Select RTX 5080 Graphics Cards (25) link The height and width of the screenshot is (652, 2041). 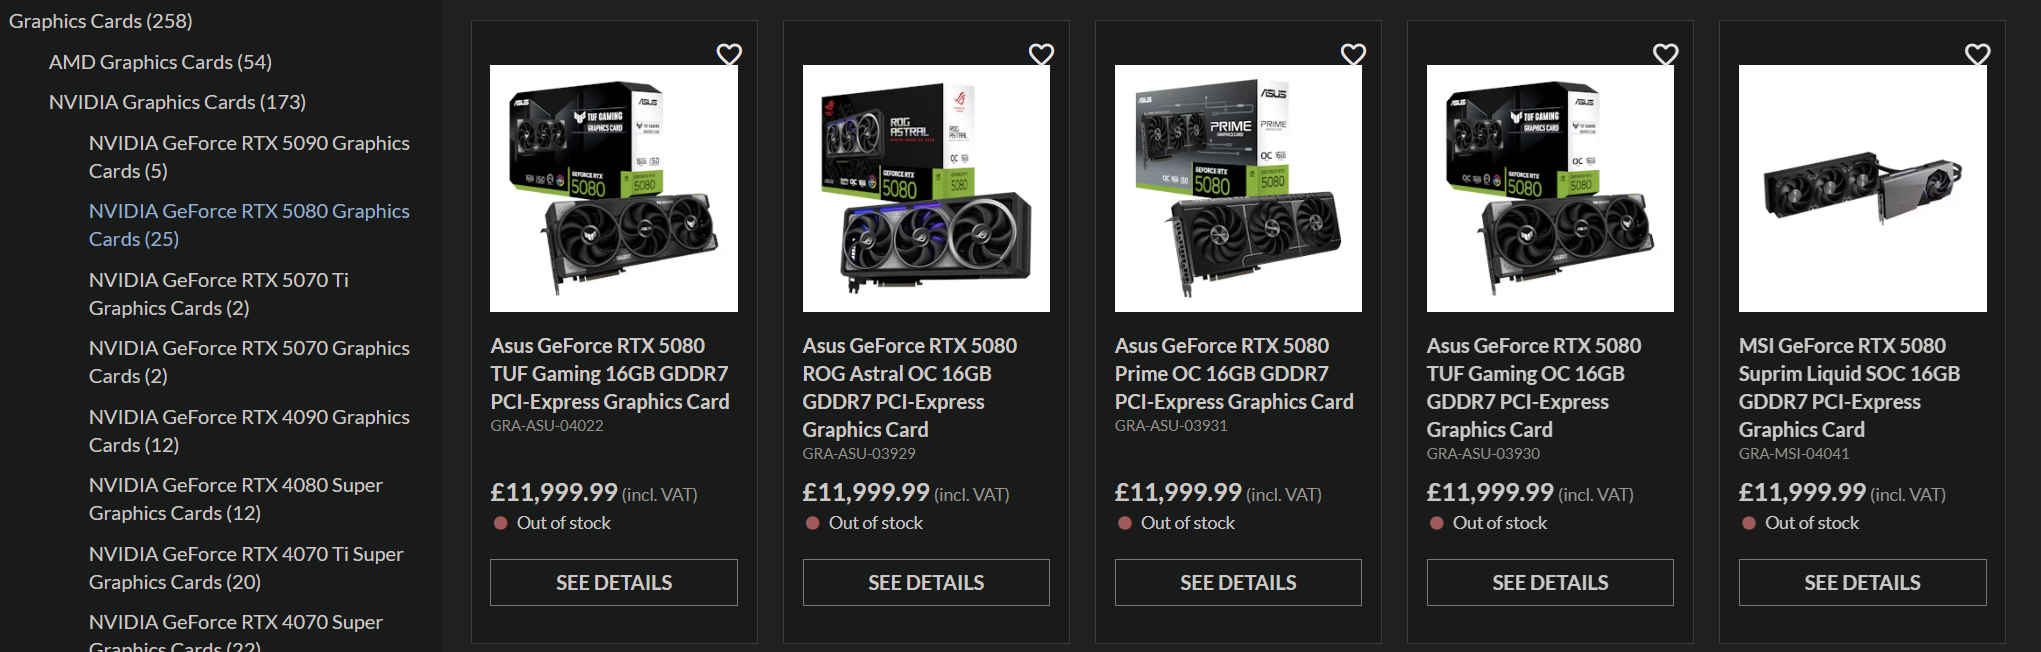[249, 225]
